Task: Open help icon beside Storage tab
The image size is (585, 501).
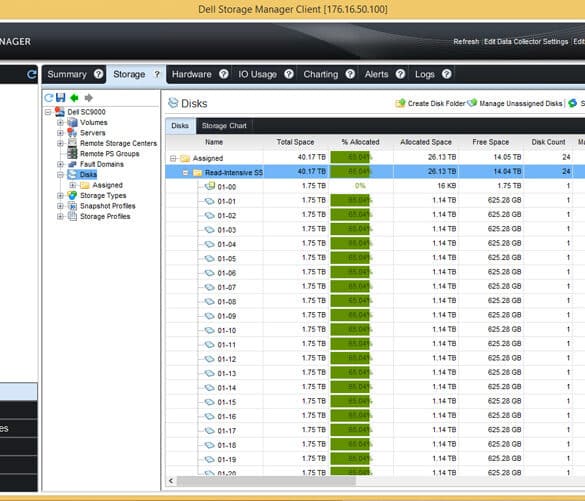Action: point(157,74)
